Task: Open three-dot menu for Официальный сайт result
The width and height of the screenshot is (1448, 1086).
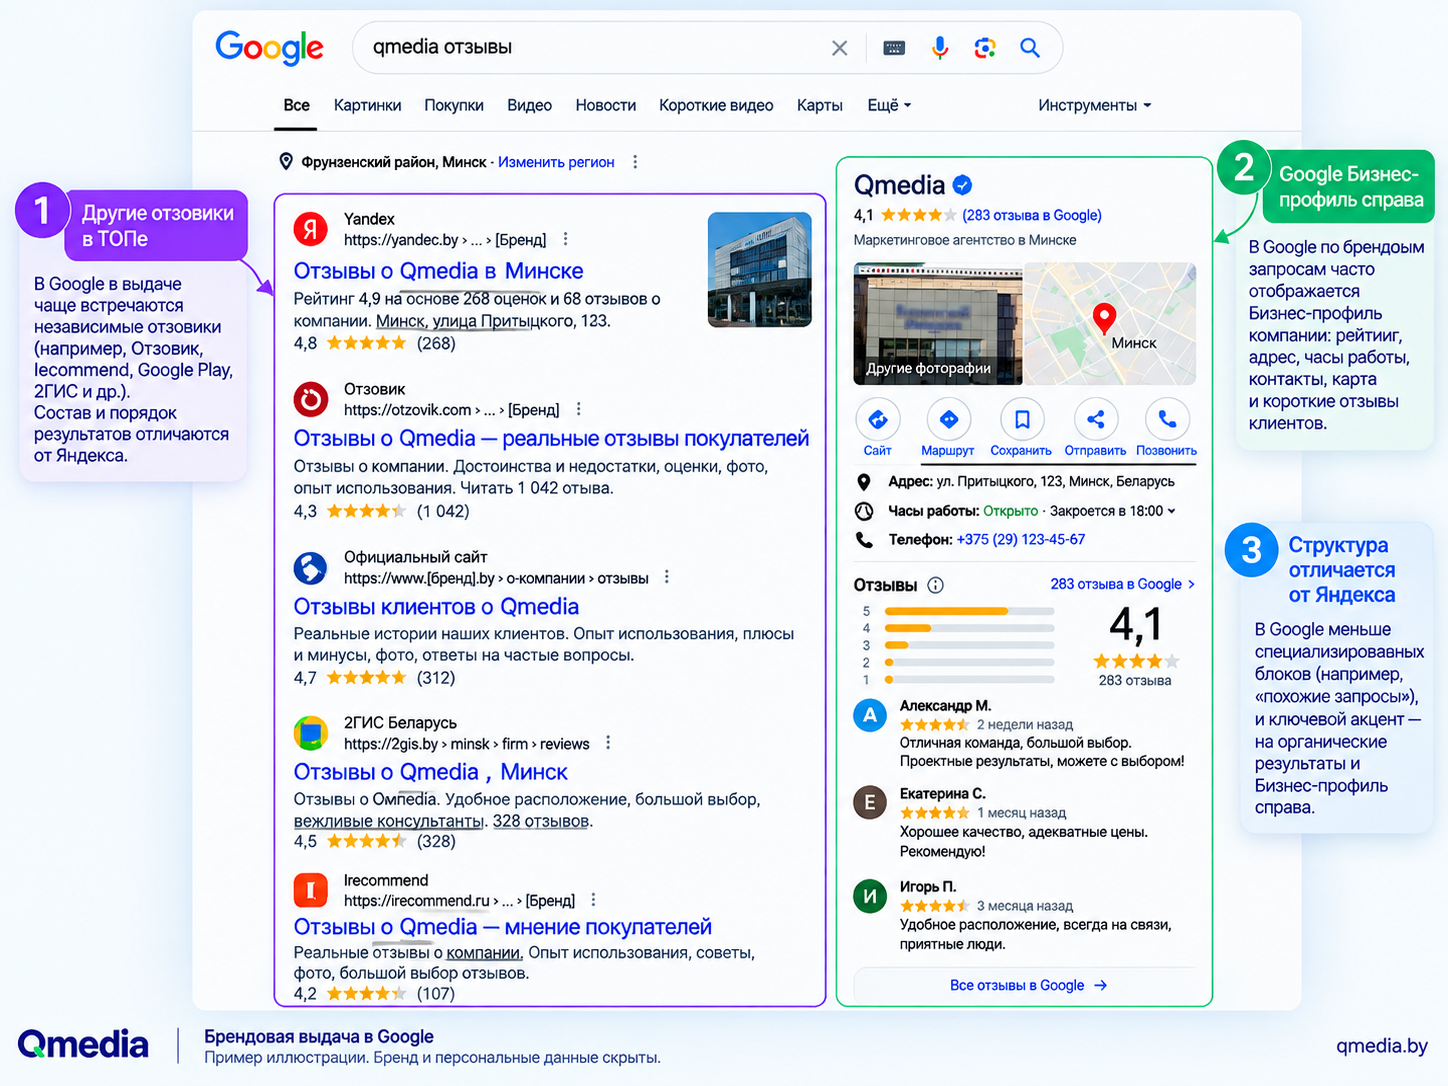Action: pyautogui.click(x=667, y=577)
